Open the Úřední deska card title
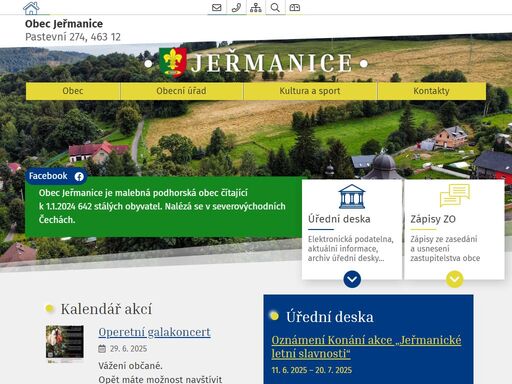The width and height of the screenshot is (512, 384). coord(339,219)
